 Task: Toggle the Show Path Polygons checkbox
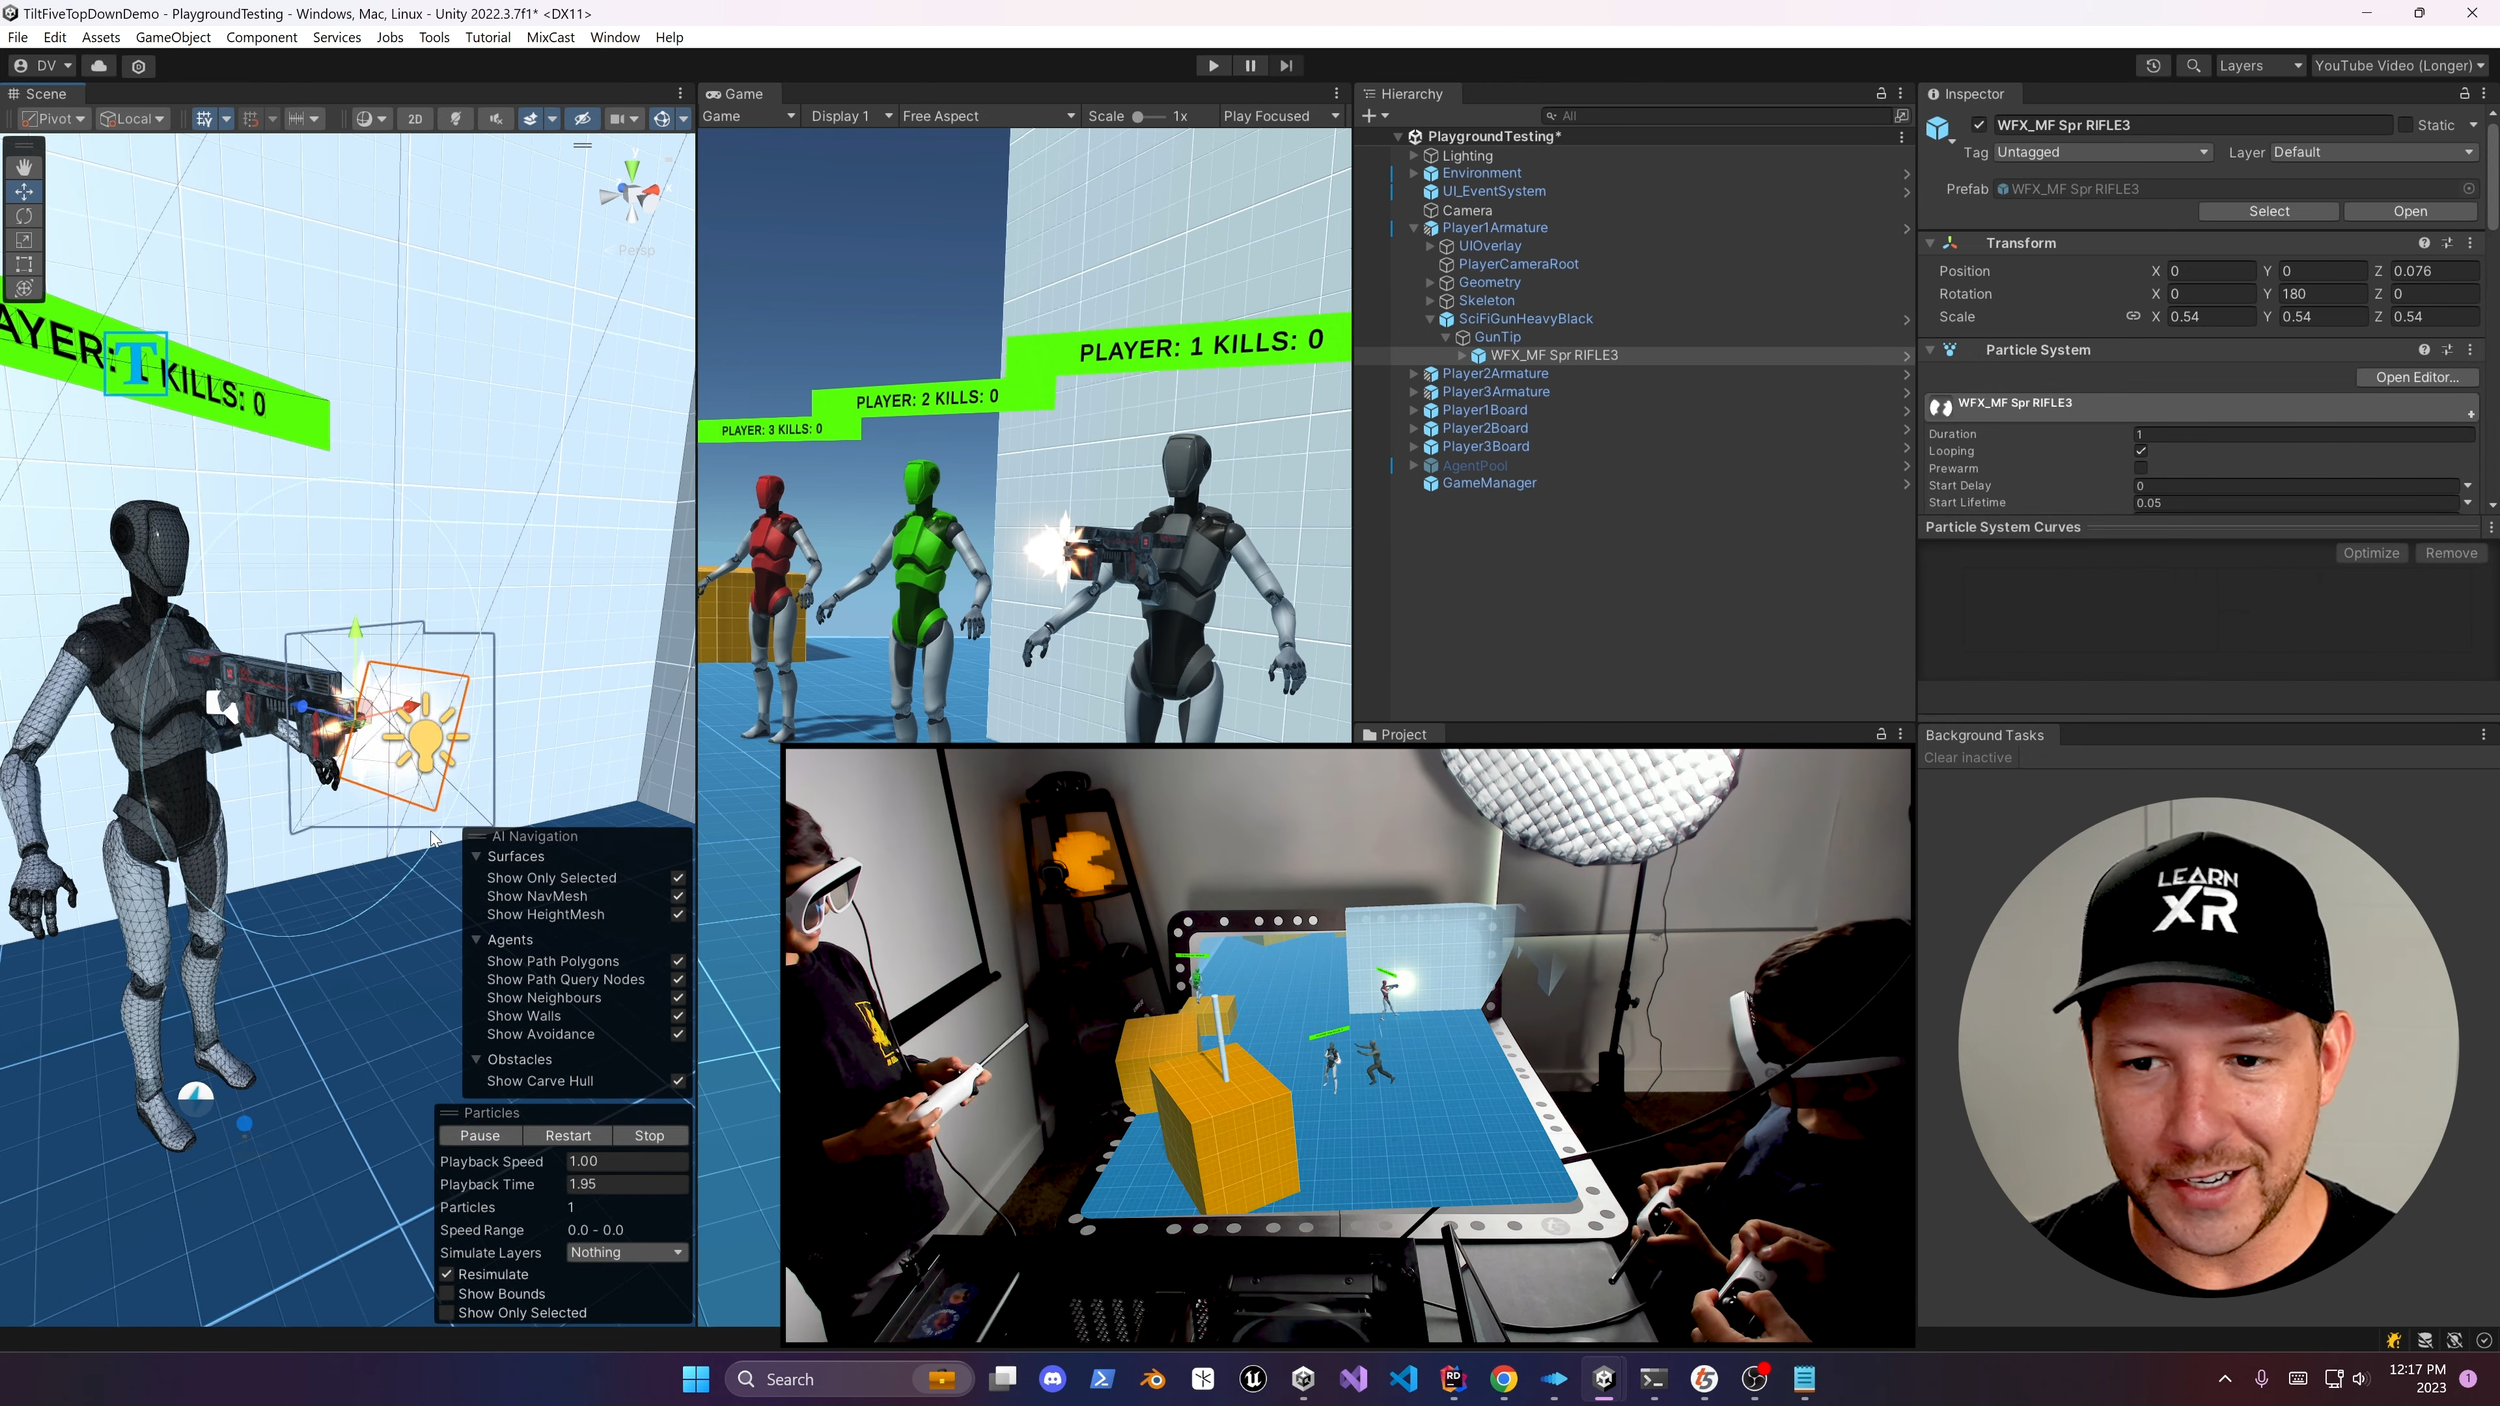(x=678, y=961)
